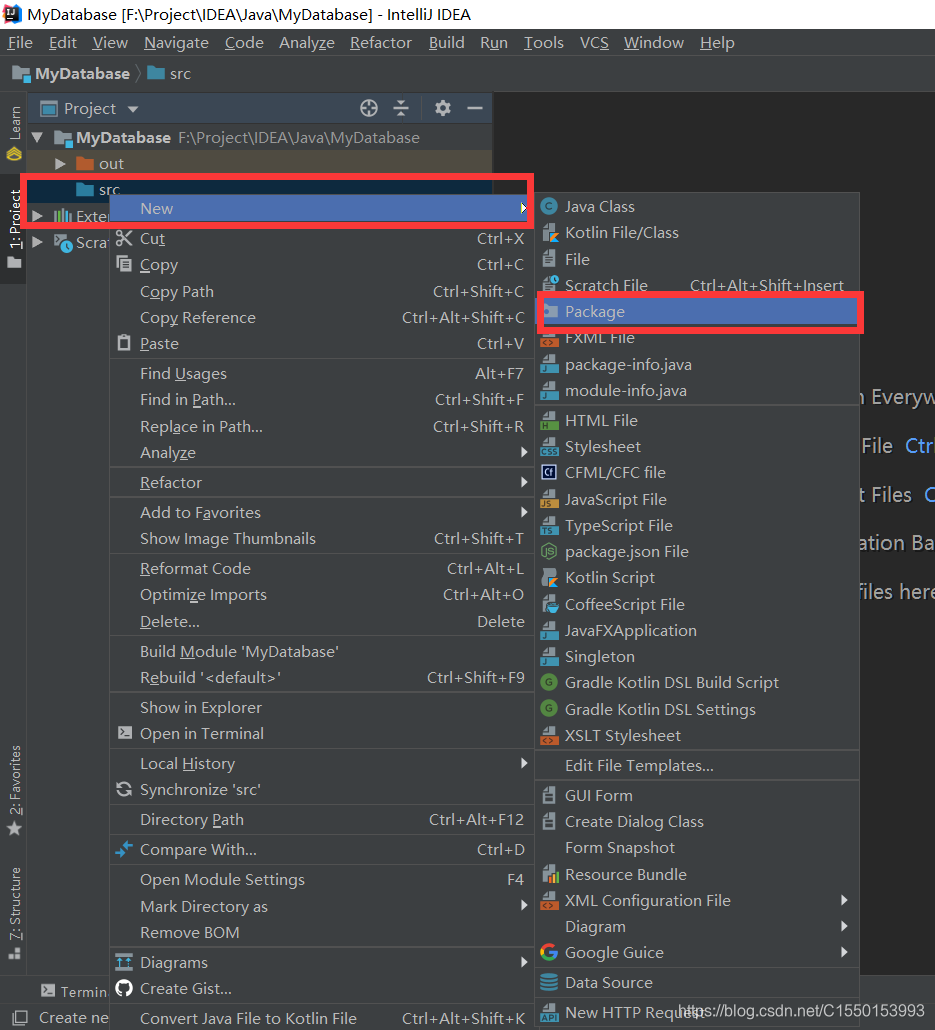935x1030 pixels.
Task: Click the Scratch File icon
Action: (x=549, y=285)
